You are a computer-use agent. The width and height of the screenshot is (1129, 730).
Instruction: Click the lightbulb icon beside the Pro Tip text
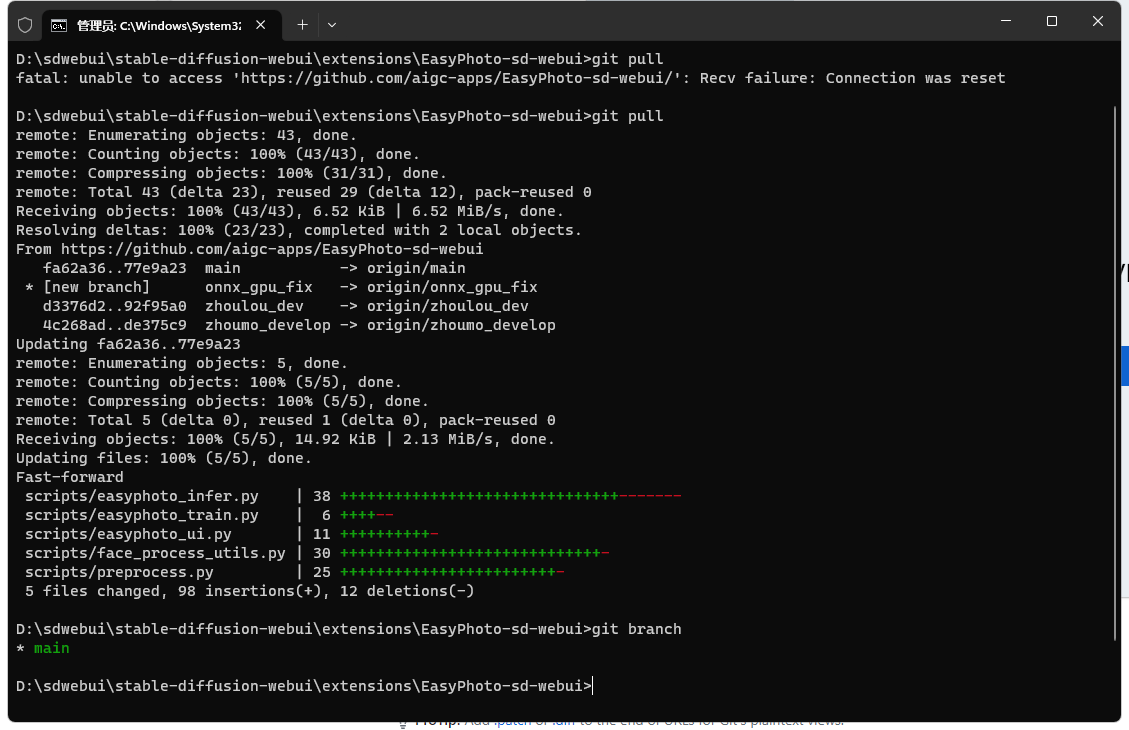[405, 719]
